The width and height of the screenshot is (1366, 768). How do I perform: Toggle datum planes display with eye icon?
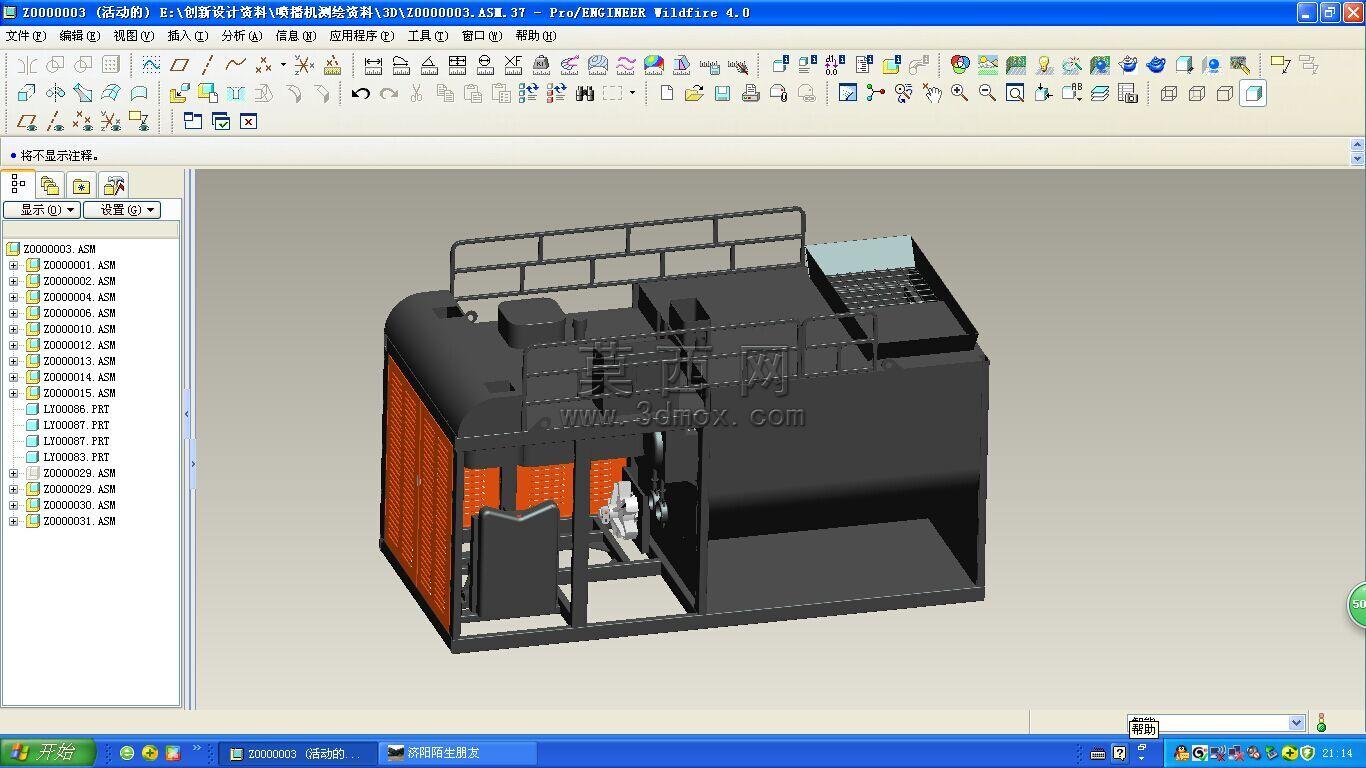27,121
